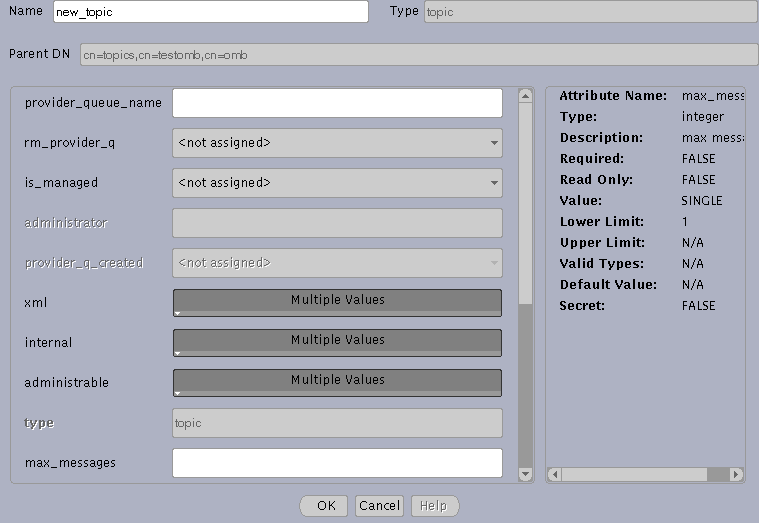Open the is_managed dropdown
759x523 pixels.
coord(337,183)
